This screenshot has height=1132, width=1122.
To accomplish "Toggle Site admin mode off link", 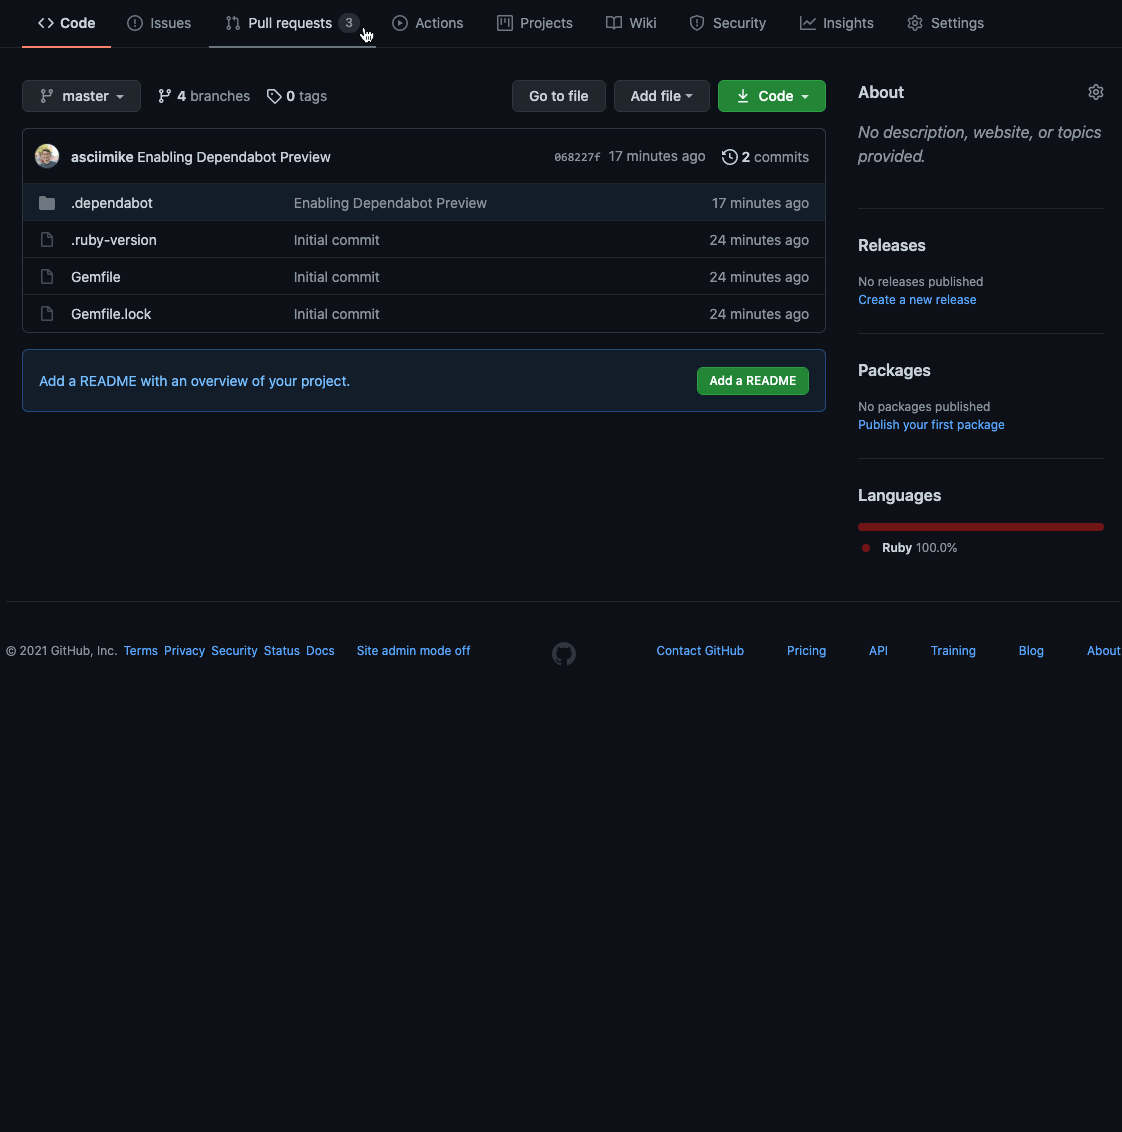I will (x=413, y=651).
